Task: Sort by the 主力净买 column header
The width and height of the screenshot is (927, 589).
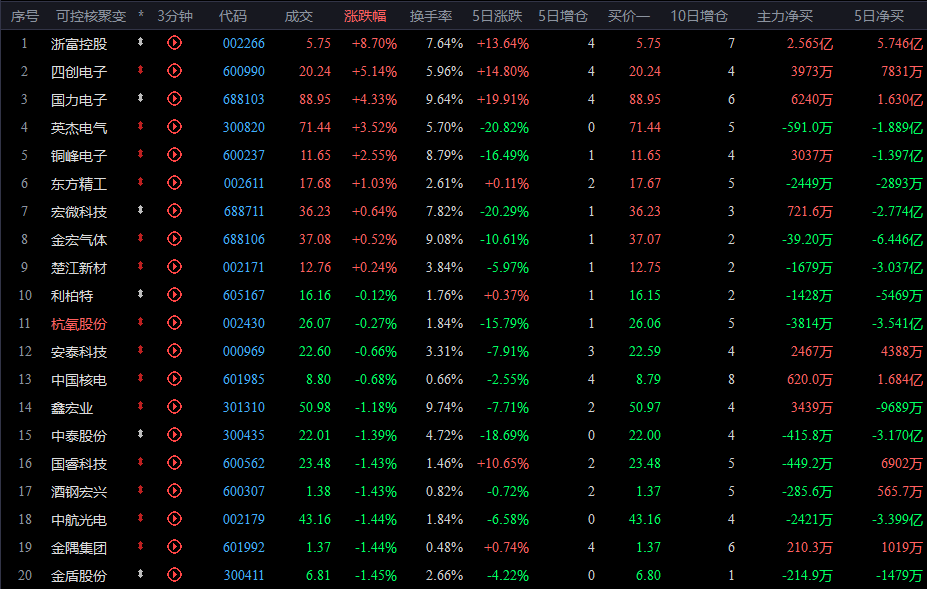Action: tap(785, 16)
